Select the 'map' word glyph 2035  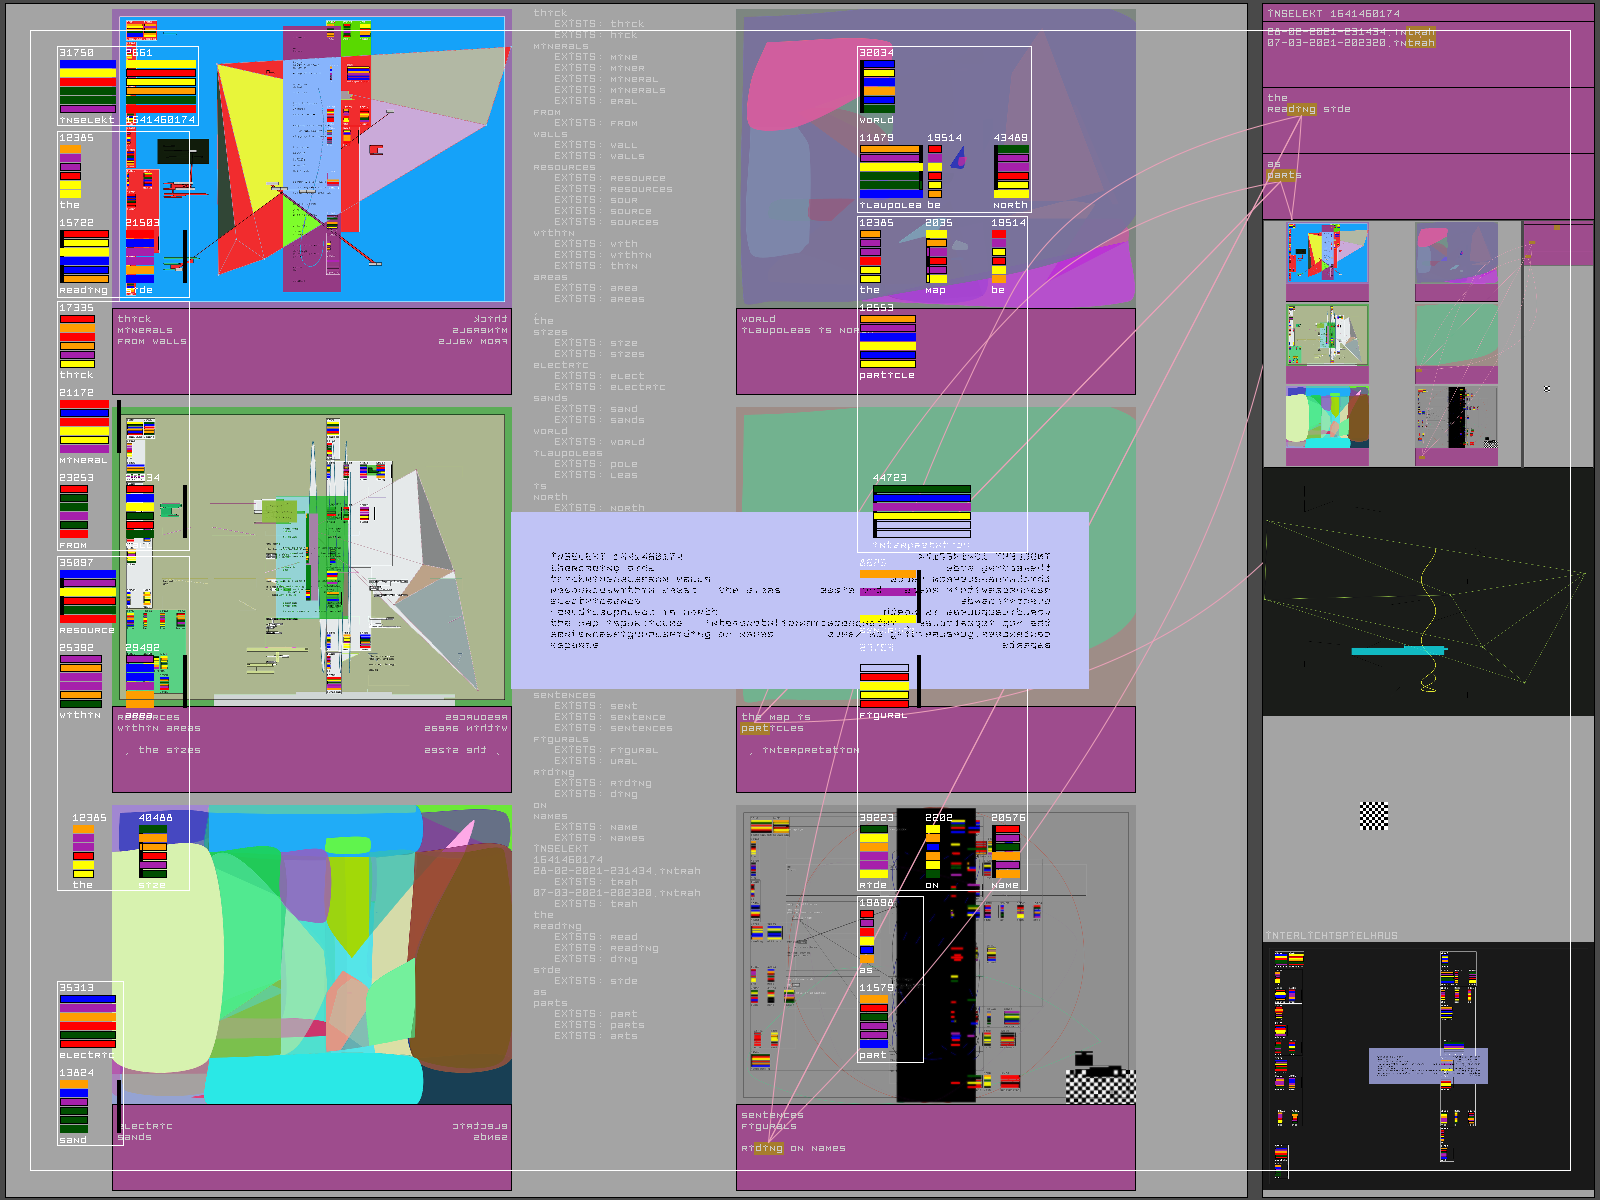pyautogui.click(x=936, y=257)
